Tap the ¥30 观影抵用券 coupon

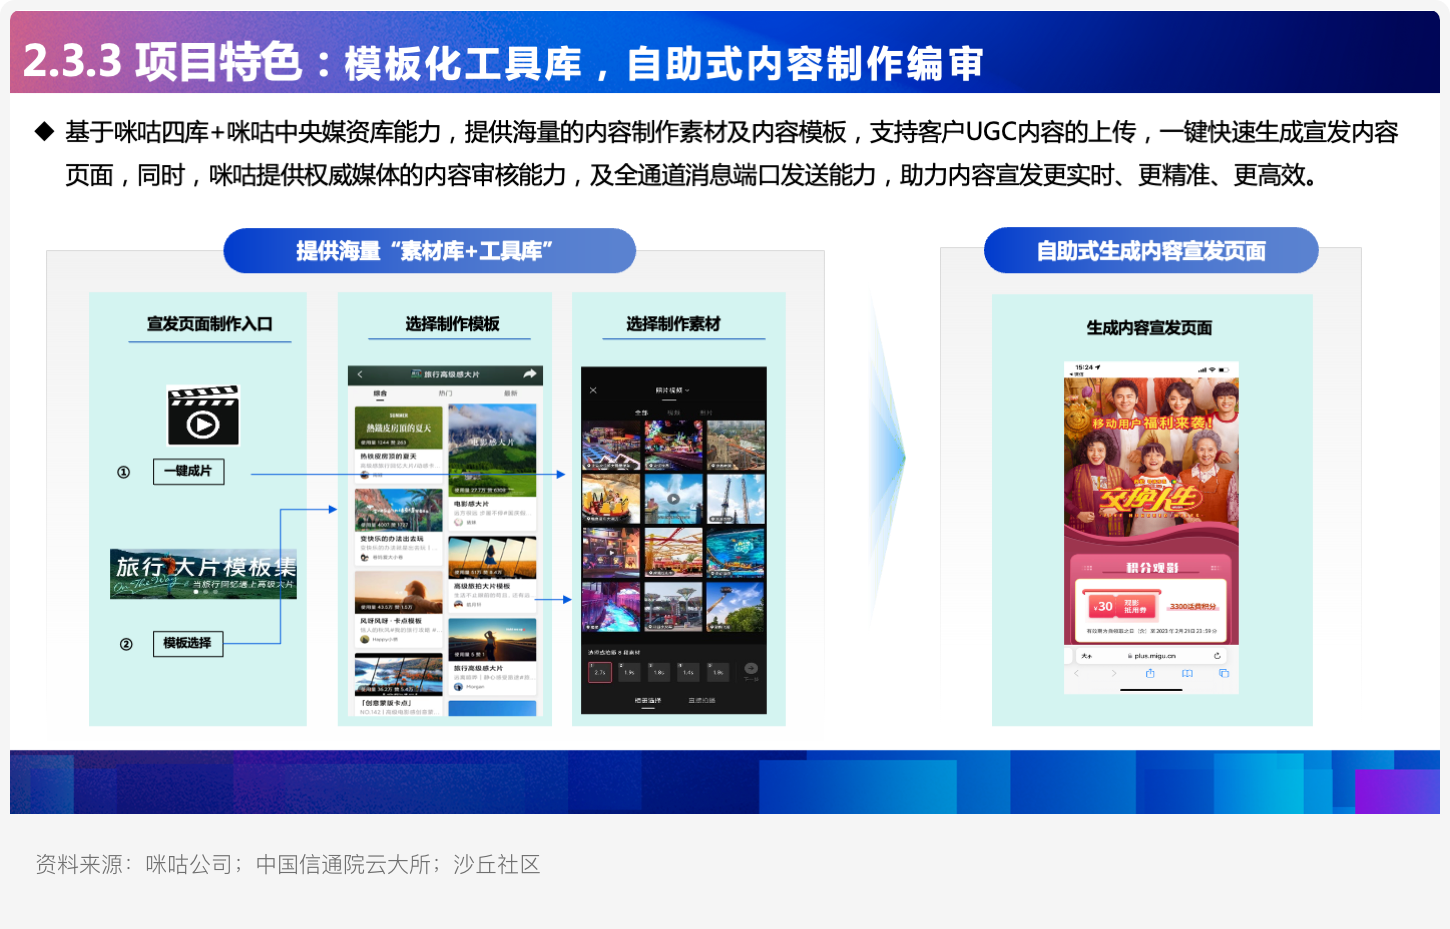[x=1119, y=606]
